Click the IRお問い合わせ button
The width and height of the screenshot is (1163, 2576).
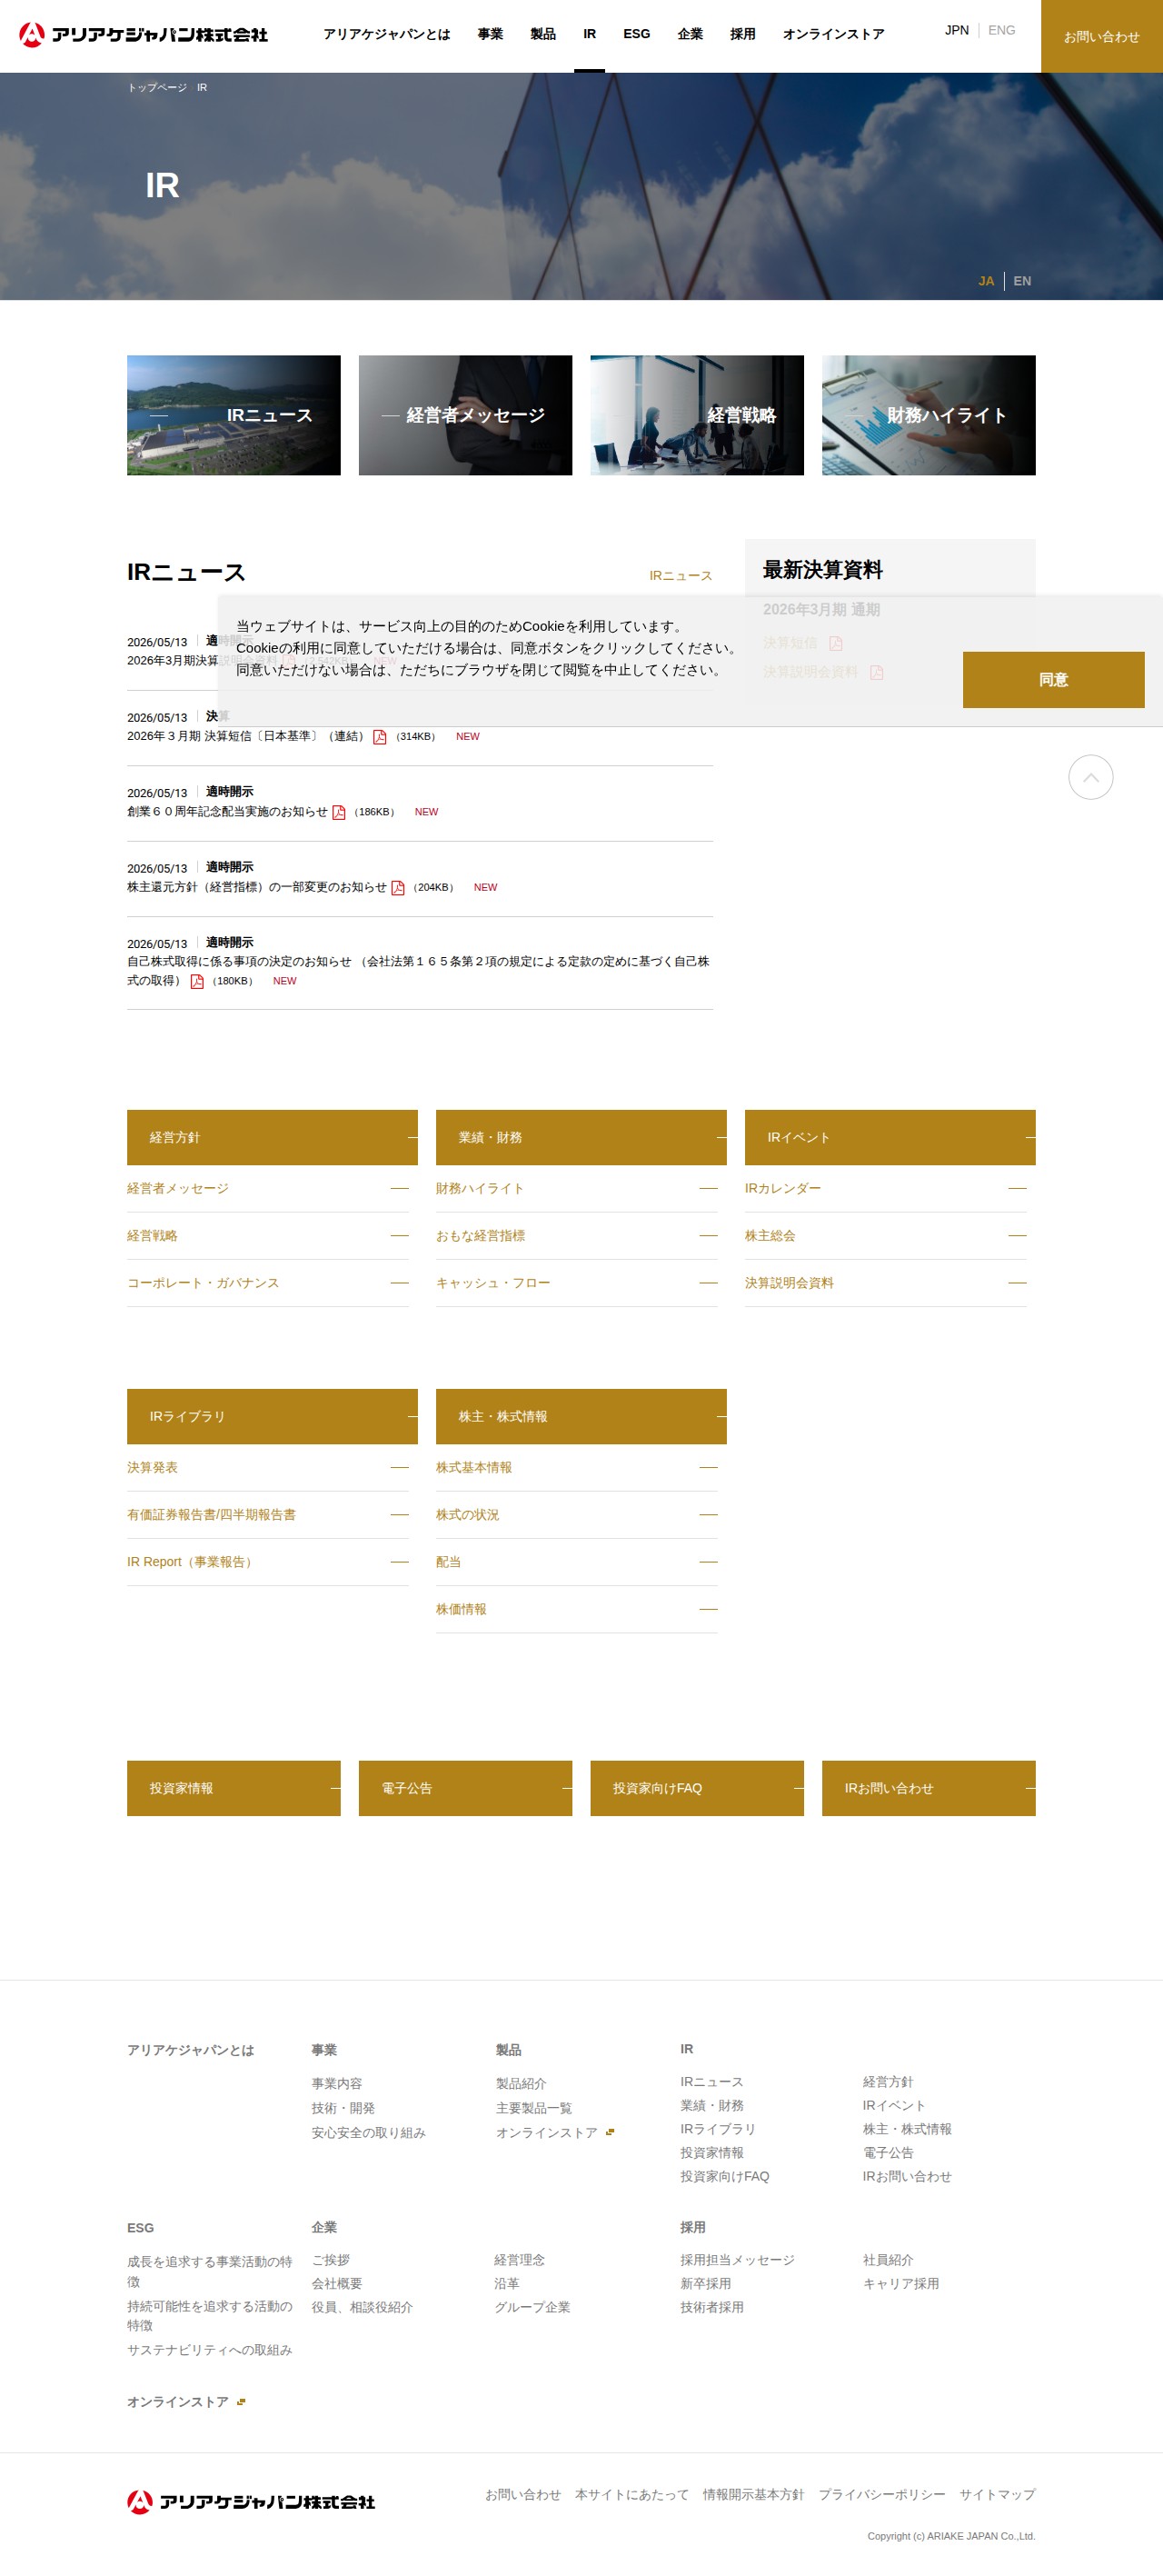[x=929, y=1788]
